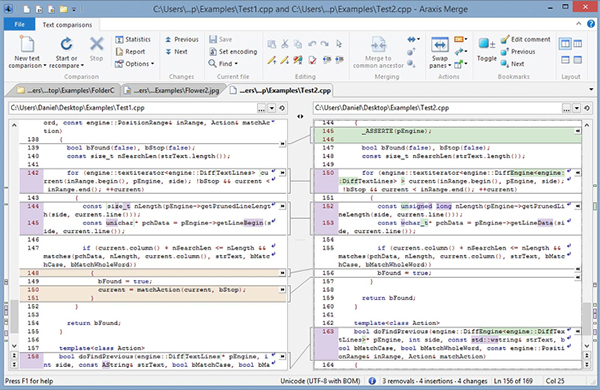Expand the tab list dropdown arrow
The height and width of the screenshot is (390, 600).
coord(591,90)
